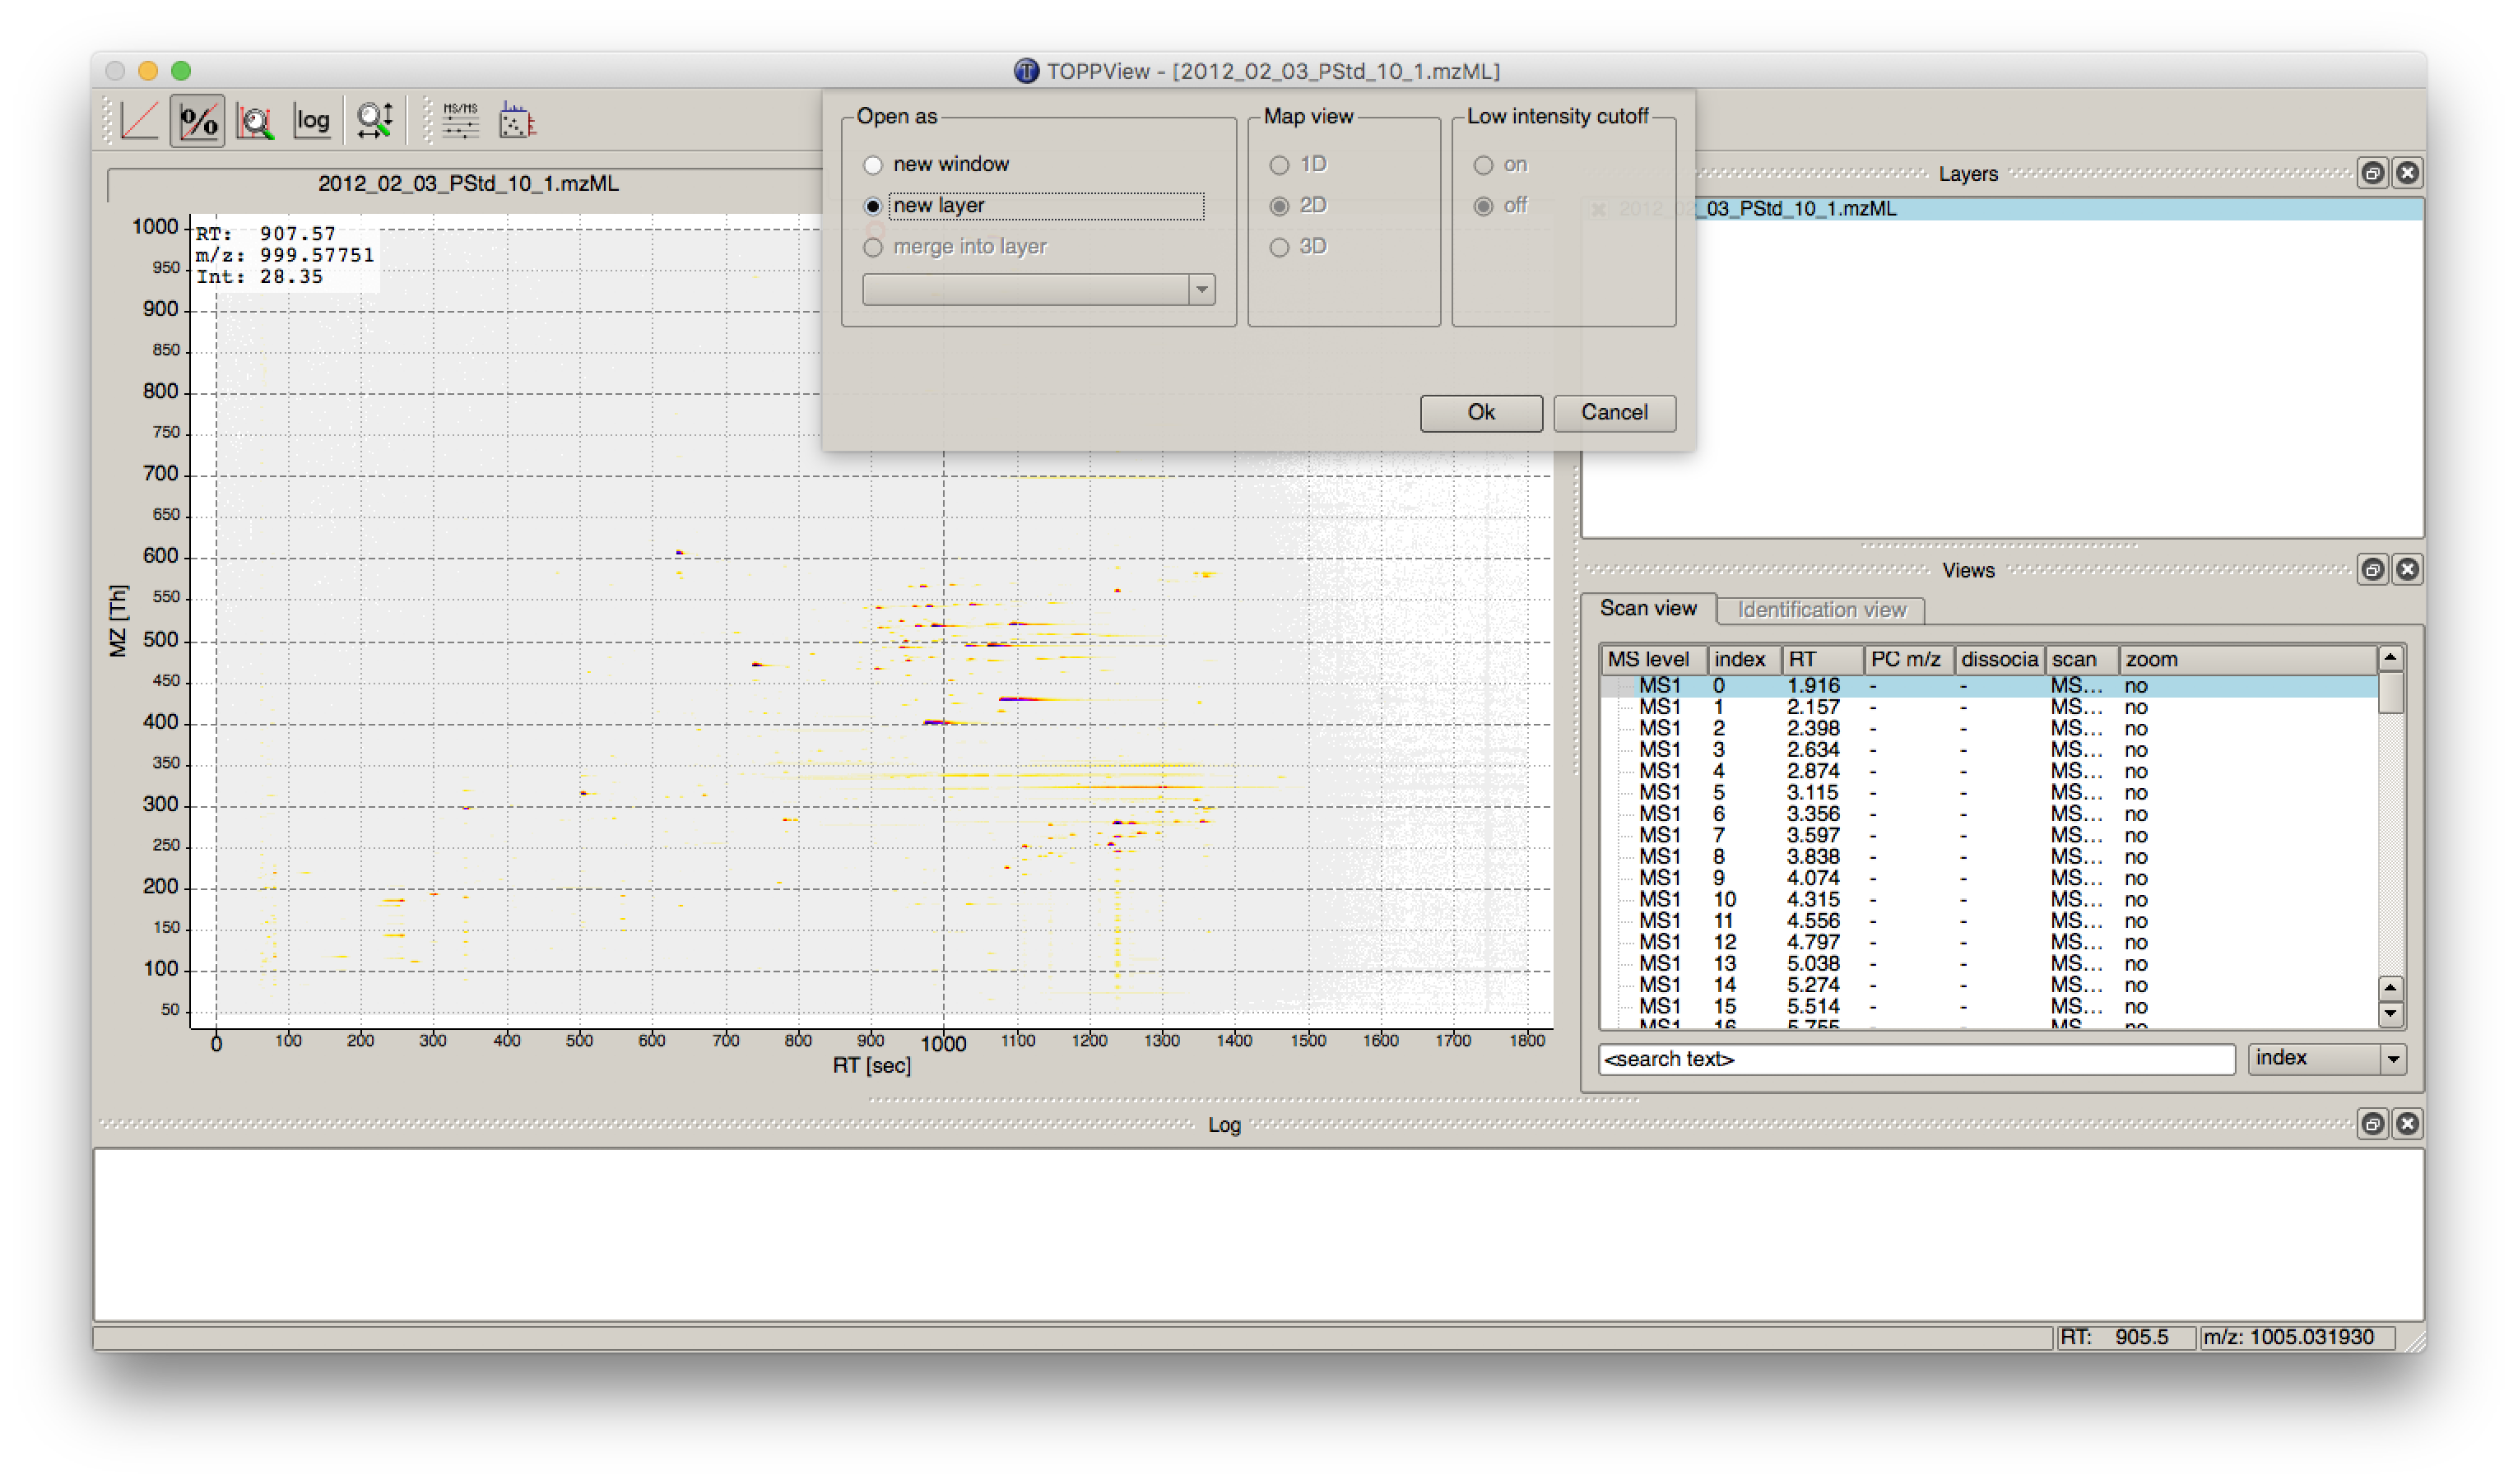Select the 1D map view
Image resolution: width=2518 pixels, height=1484 pixels.
[x=1279, y=165]
